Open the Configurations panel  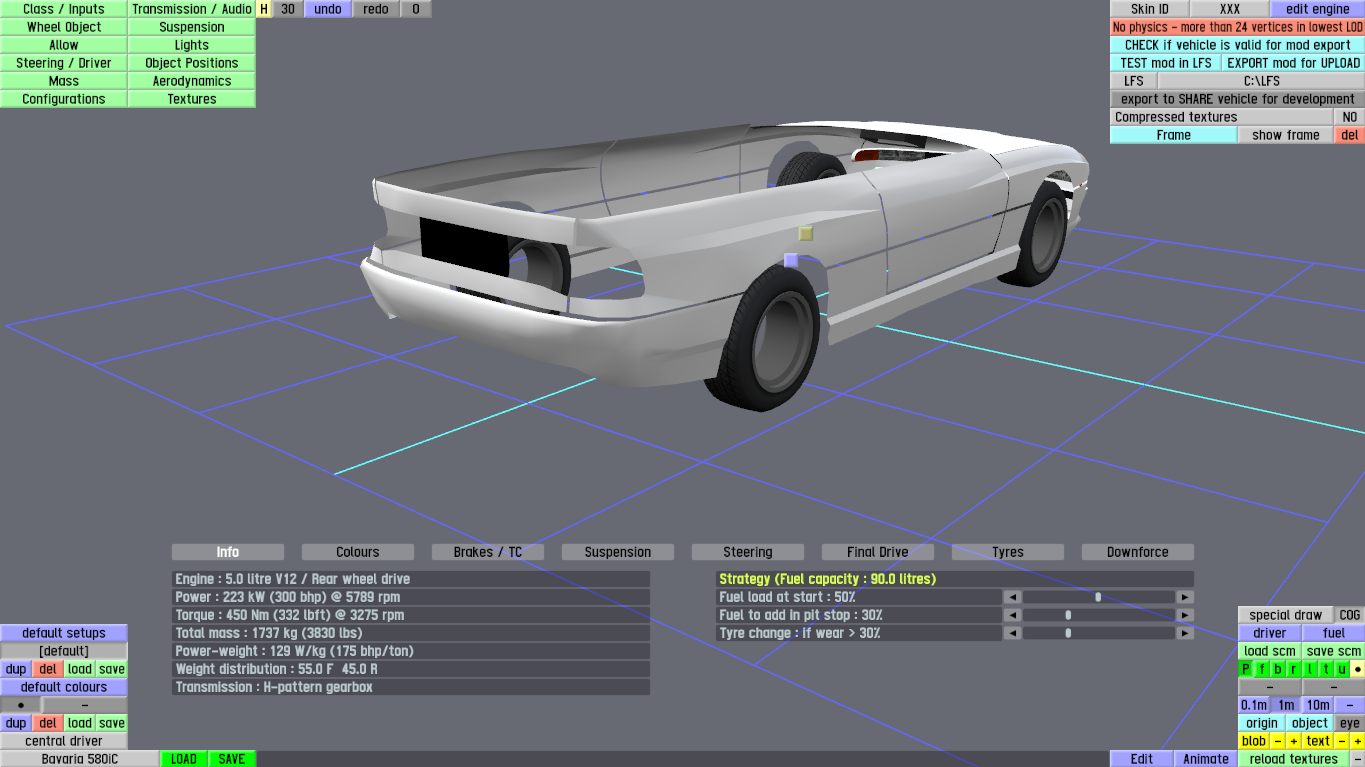coord(64,99)
